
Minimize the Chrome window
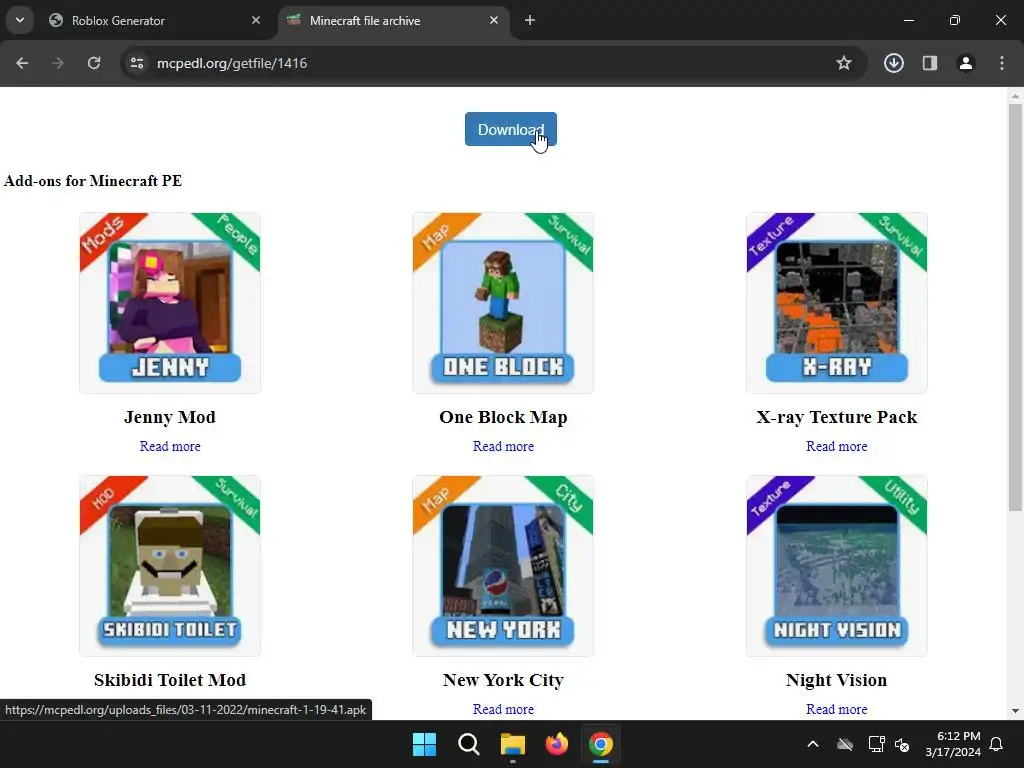908,20
